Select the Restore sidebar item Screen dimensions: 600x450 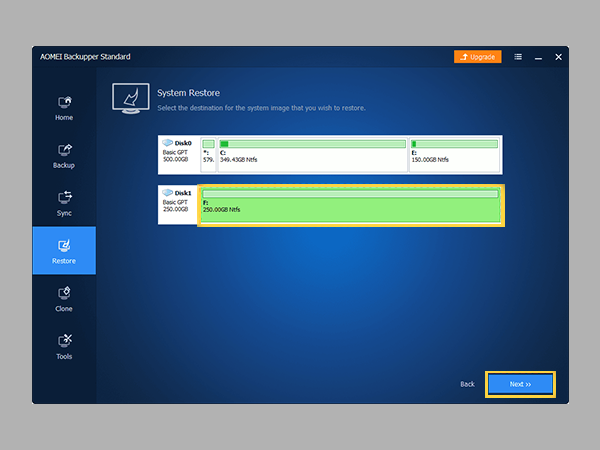[x=64, y=250]
